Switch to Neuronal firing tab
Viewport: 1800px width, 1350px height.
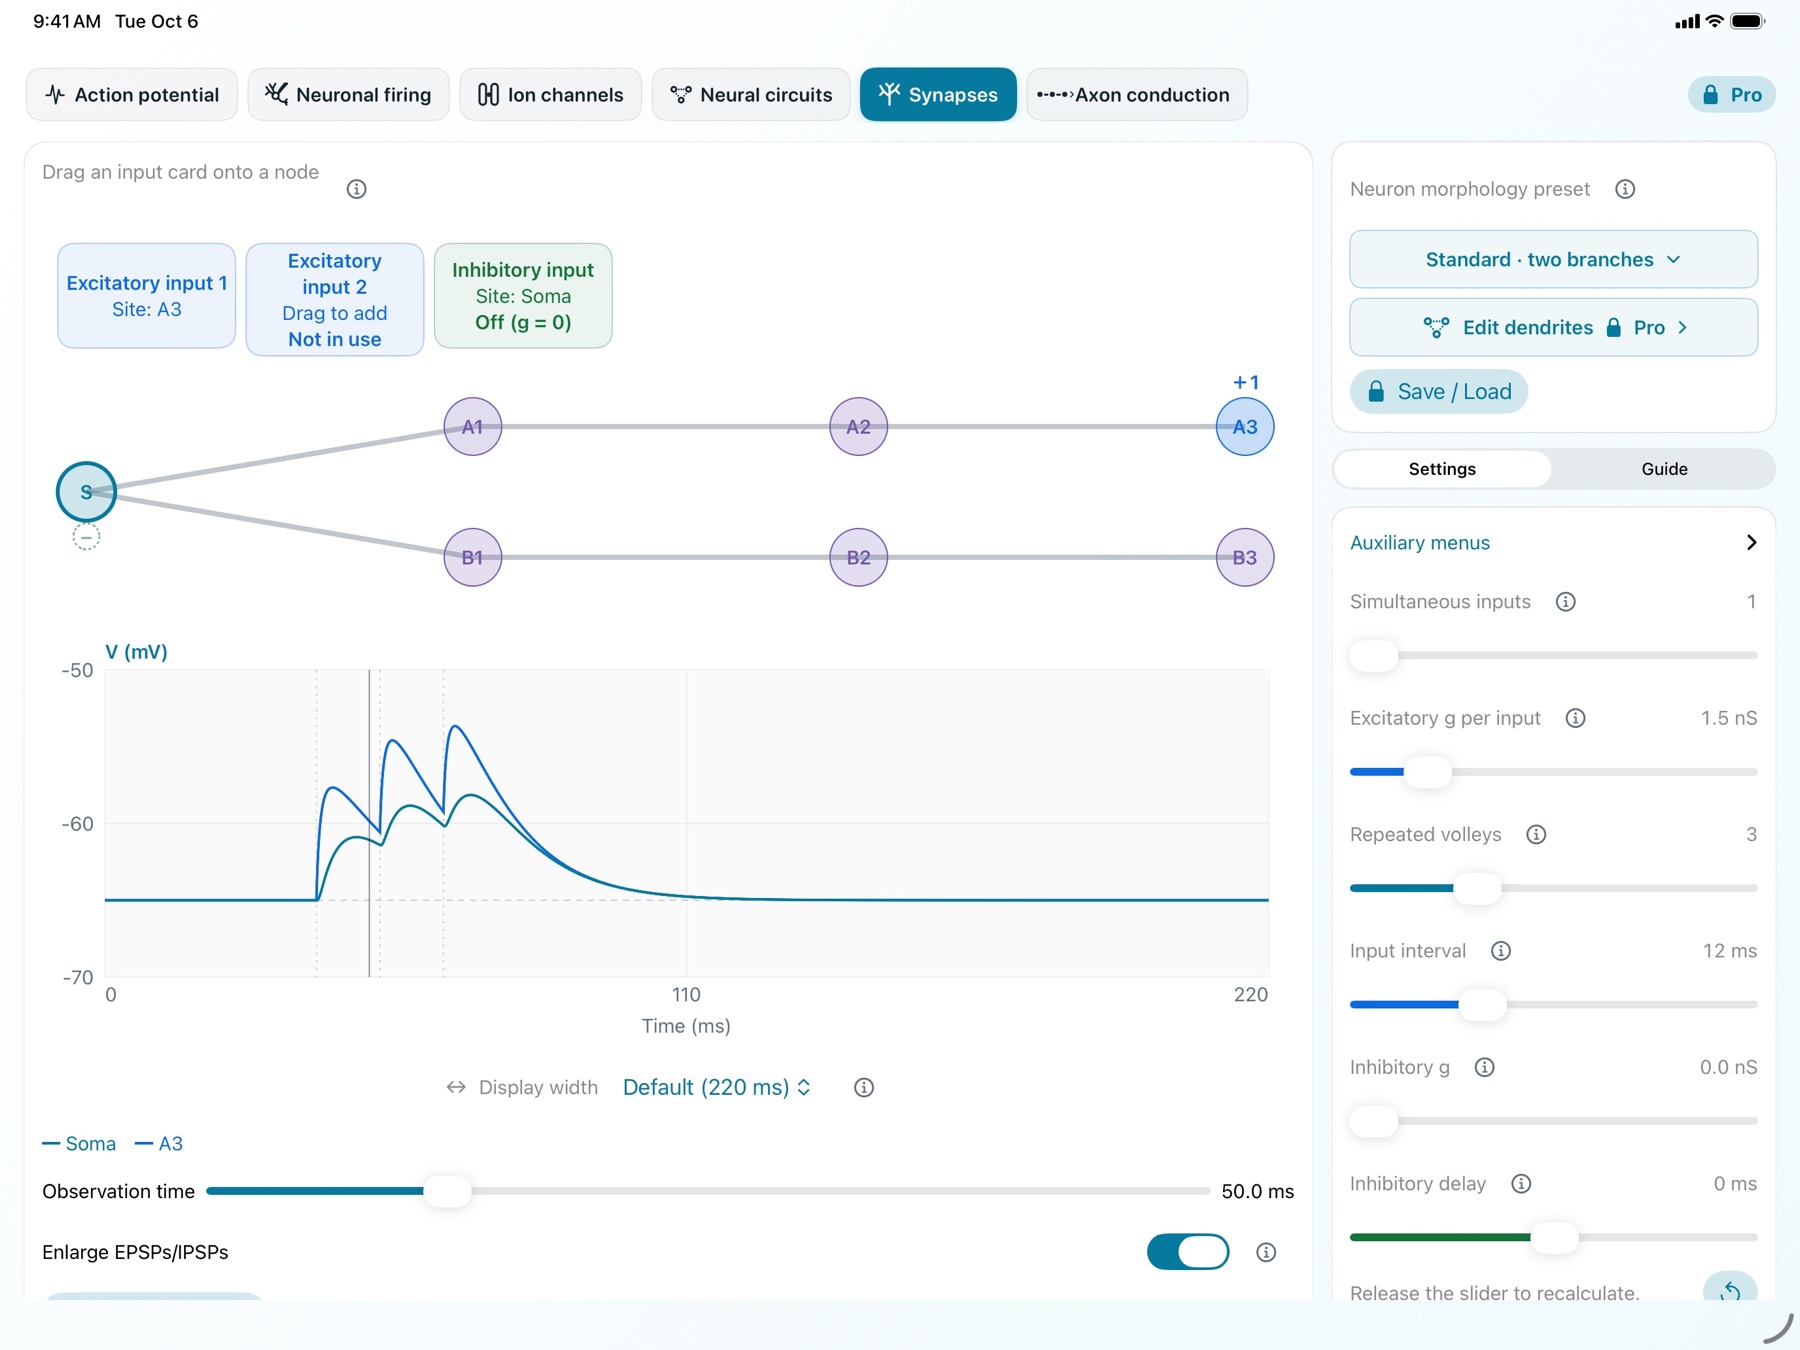pyautogui.click(x=348, y=95)
